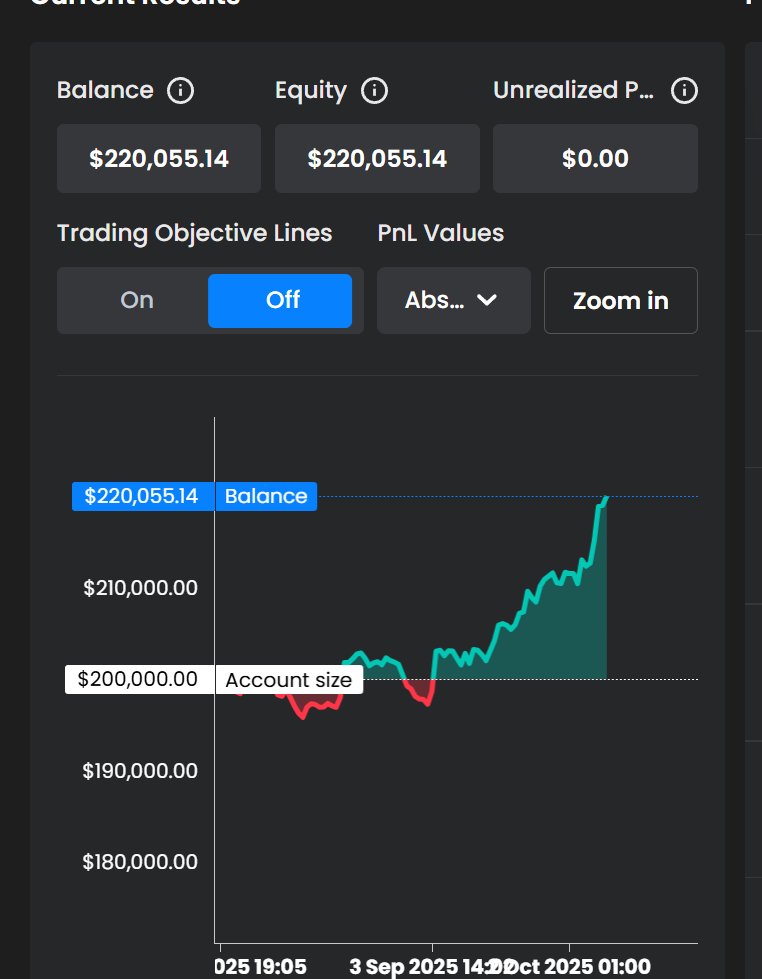Click the 19:05 time axis label
The image size is (762, 979).
(260, 967)
